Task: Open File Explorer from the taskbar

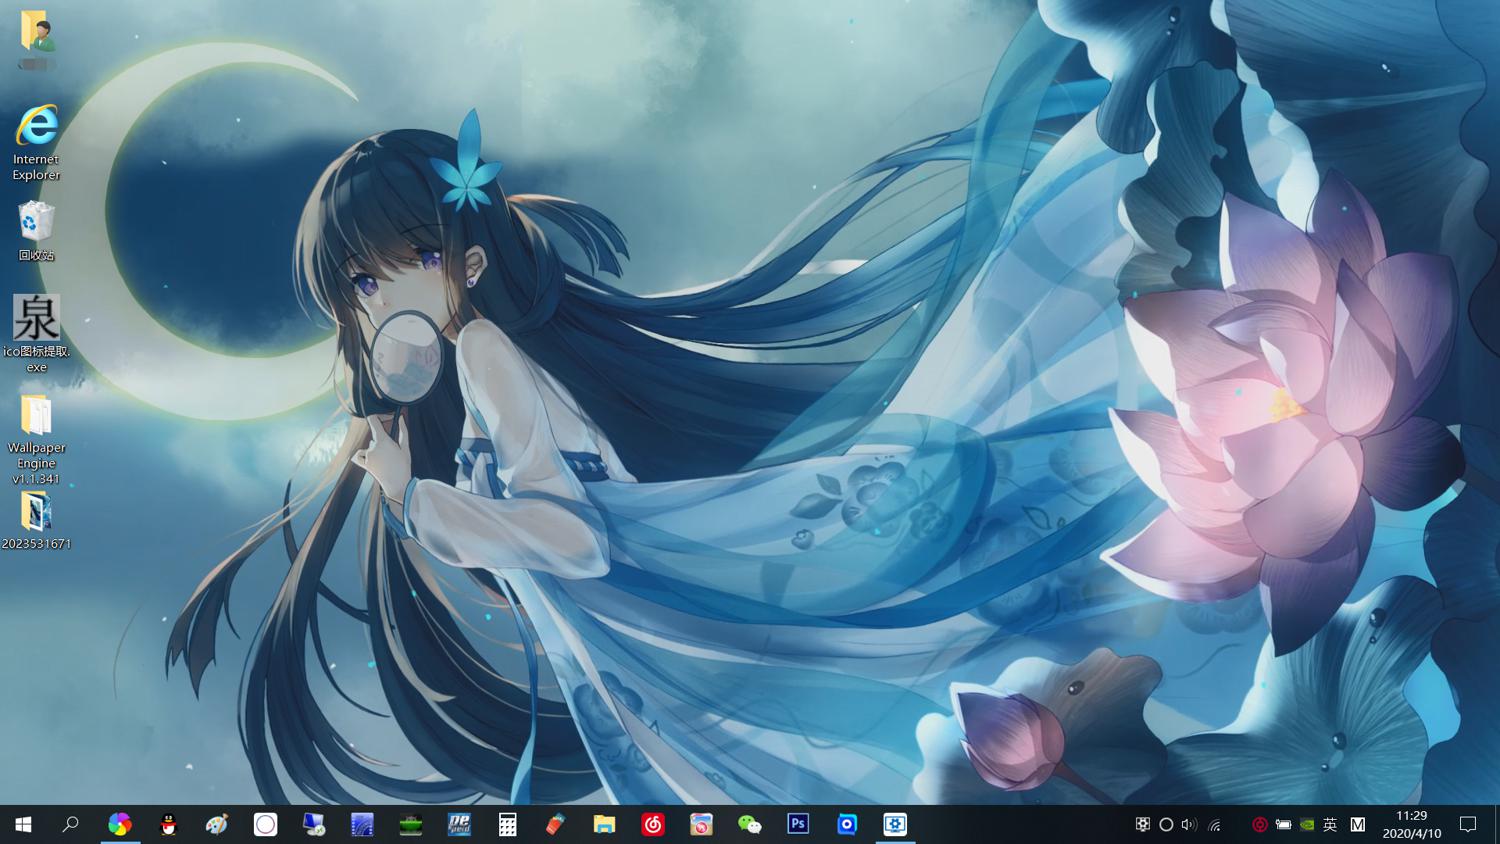Action: [x=604, y=824]
